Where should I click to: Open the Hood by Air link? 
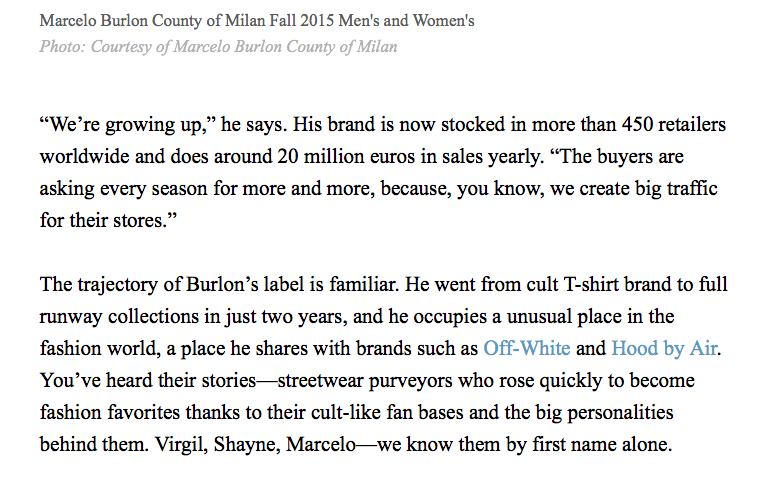pos(664,348)
